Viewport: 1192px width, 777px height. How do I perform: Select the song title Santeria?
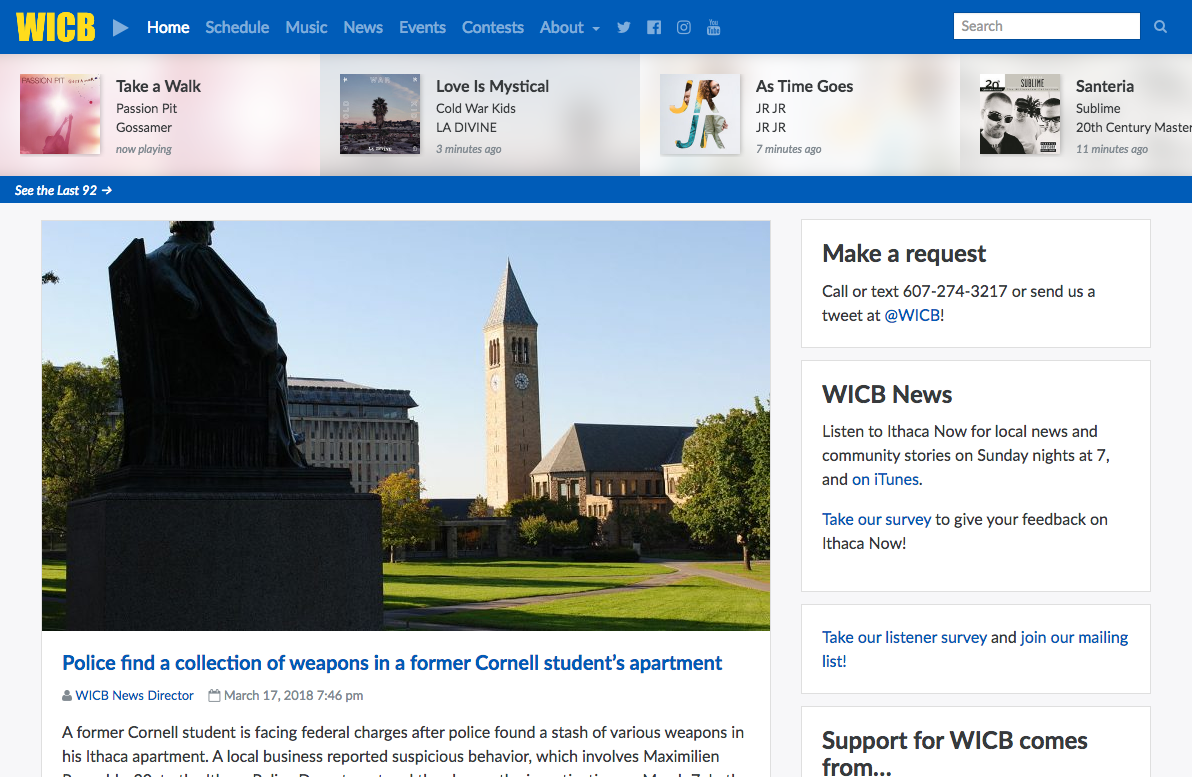click(x=1105, y=86)
